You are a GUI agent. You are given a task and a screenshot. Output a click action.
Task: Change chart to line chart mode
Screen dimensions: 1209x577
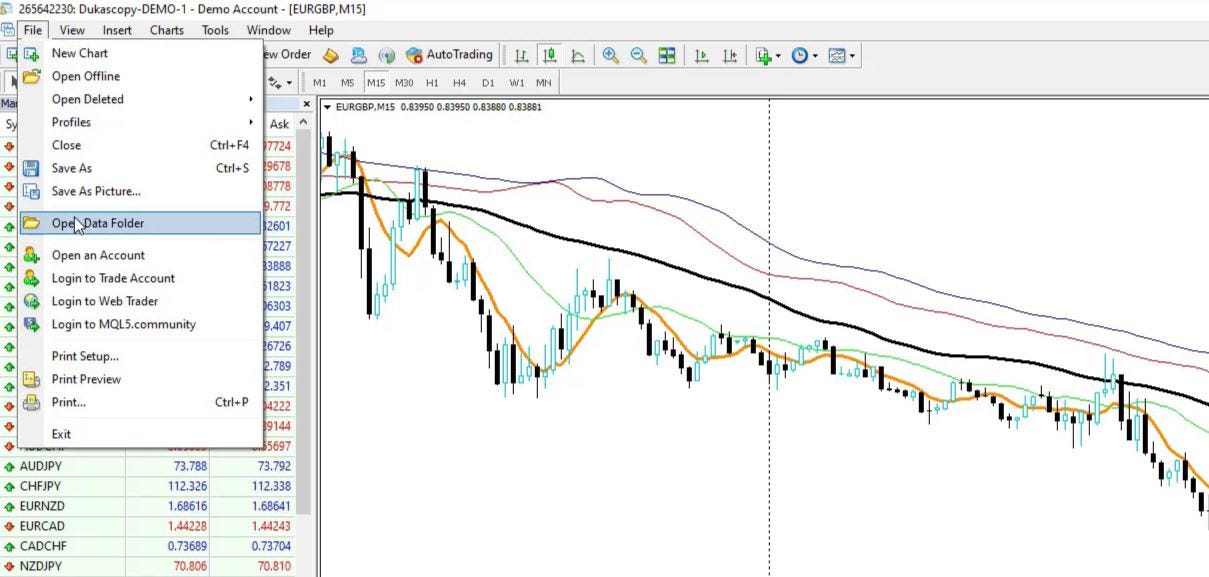coord(578,56)
